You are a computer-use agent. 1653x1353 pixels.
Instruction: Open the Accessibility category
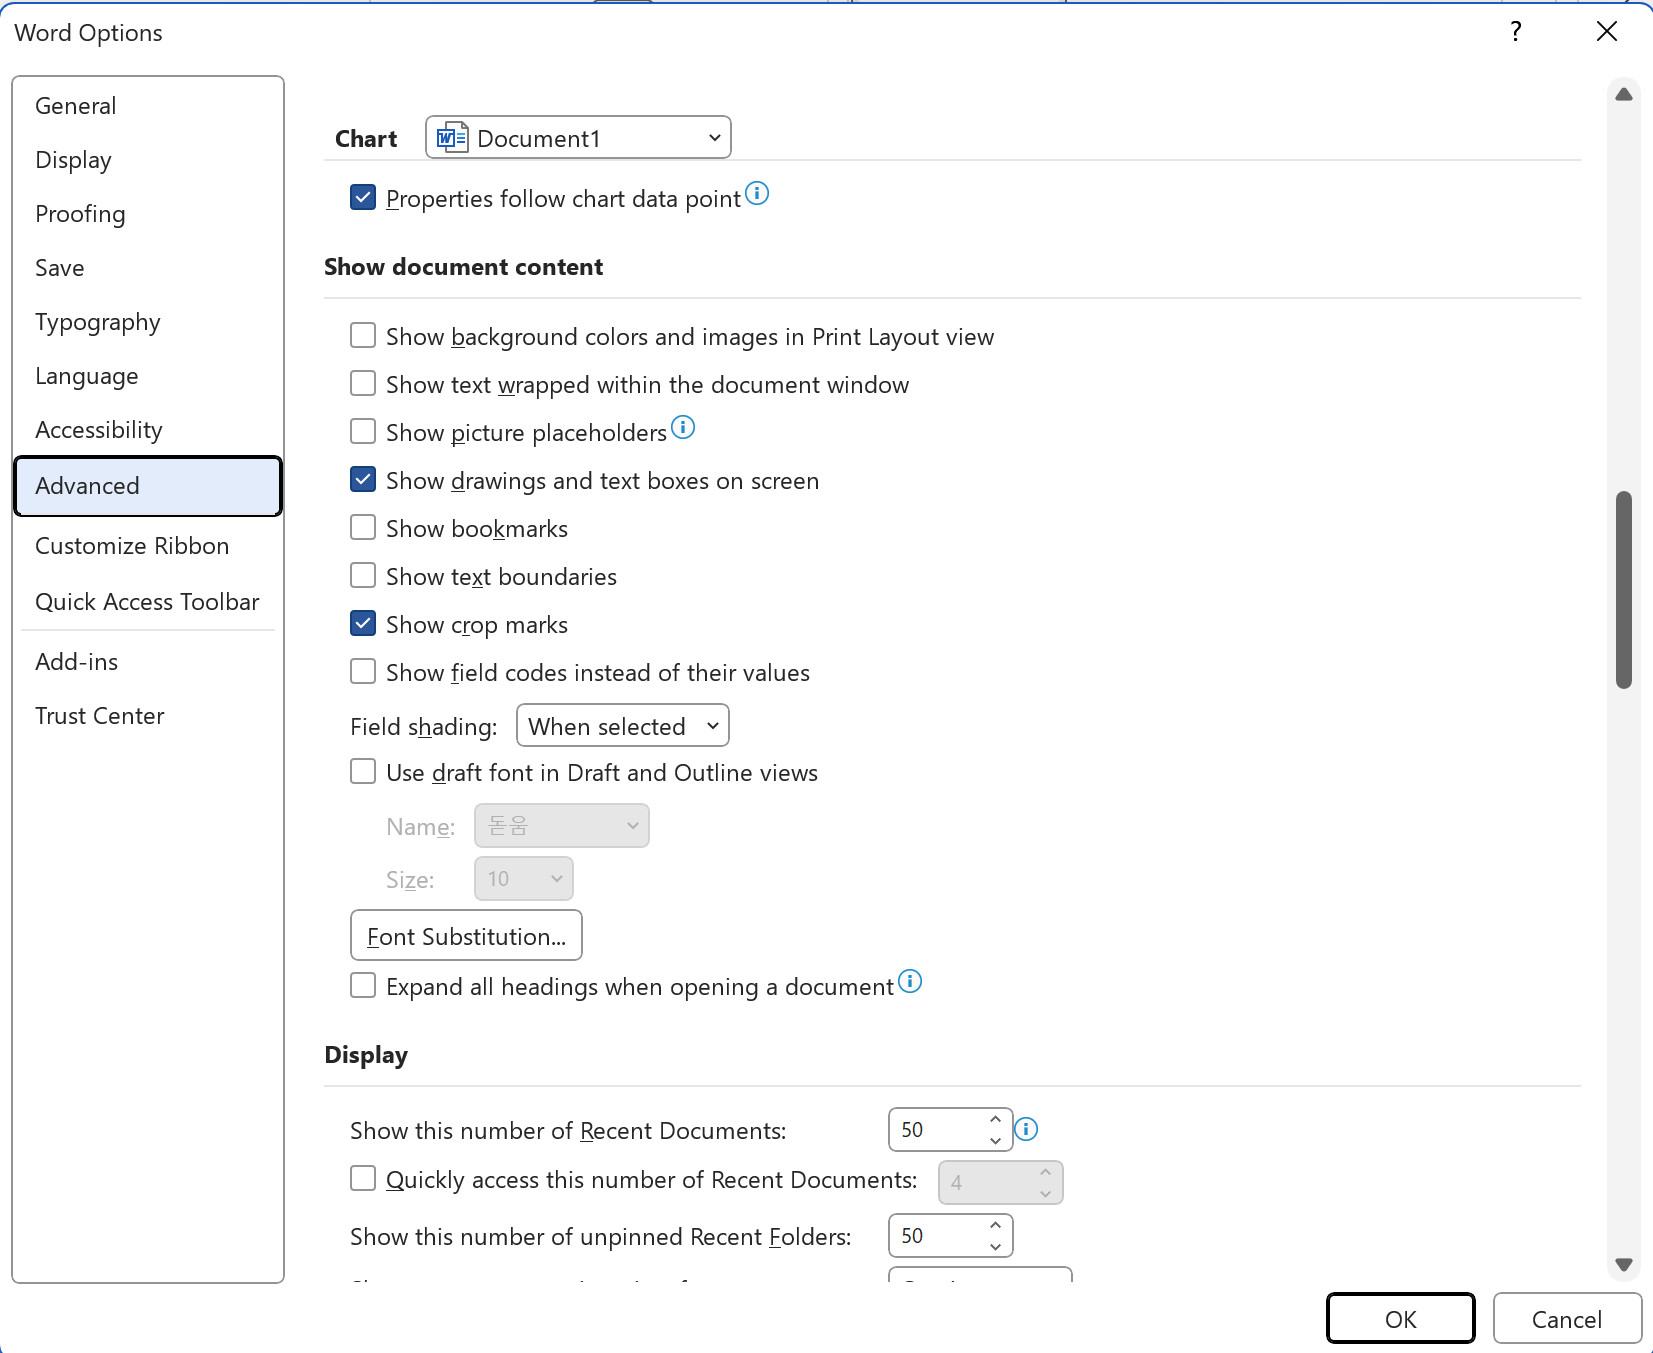coord(148,430)
